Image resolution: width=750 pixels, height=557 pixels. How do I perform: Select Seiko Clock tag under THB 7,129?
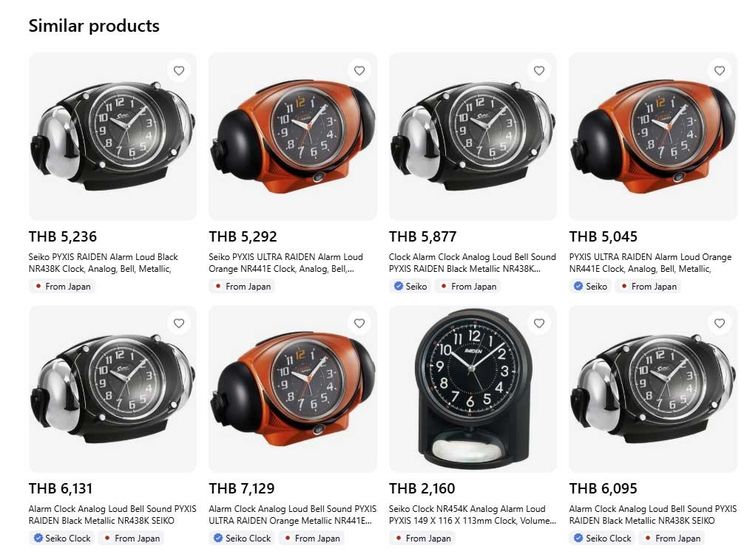[x=242, y=538]
